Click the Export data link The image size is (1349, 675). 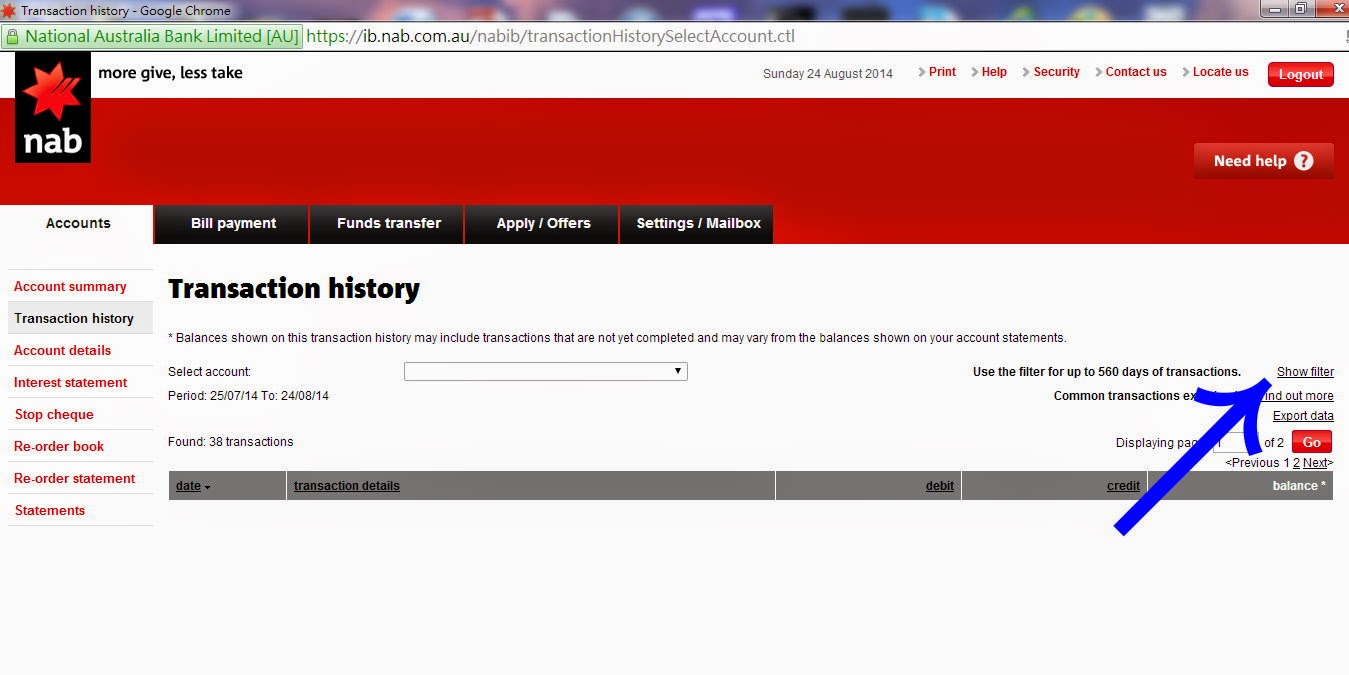[x=1303, y=416]
